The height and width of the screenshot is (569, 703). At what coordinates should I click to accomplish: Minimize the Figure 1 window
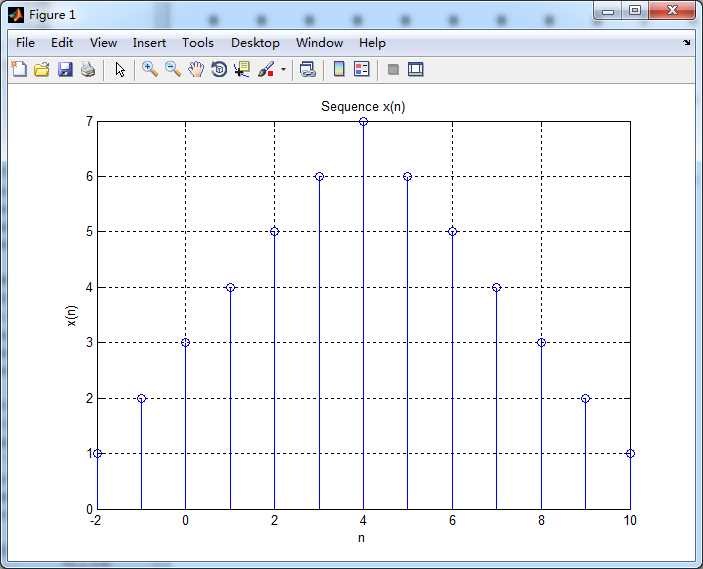click(x=608, y=11)
